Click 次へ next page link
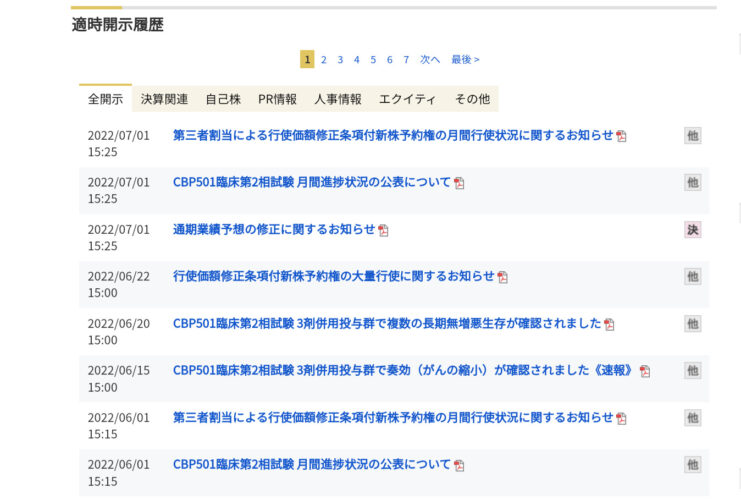Image resolution: width=741 pixels, height=500 pixels. click(430, 60)
